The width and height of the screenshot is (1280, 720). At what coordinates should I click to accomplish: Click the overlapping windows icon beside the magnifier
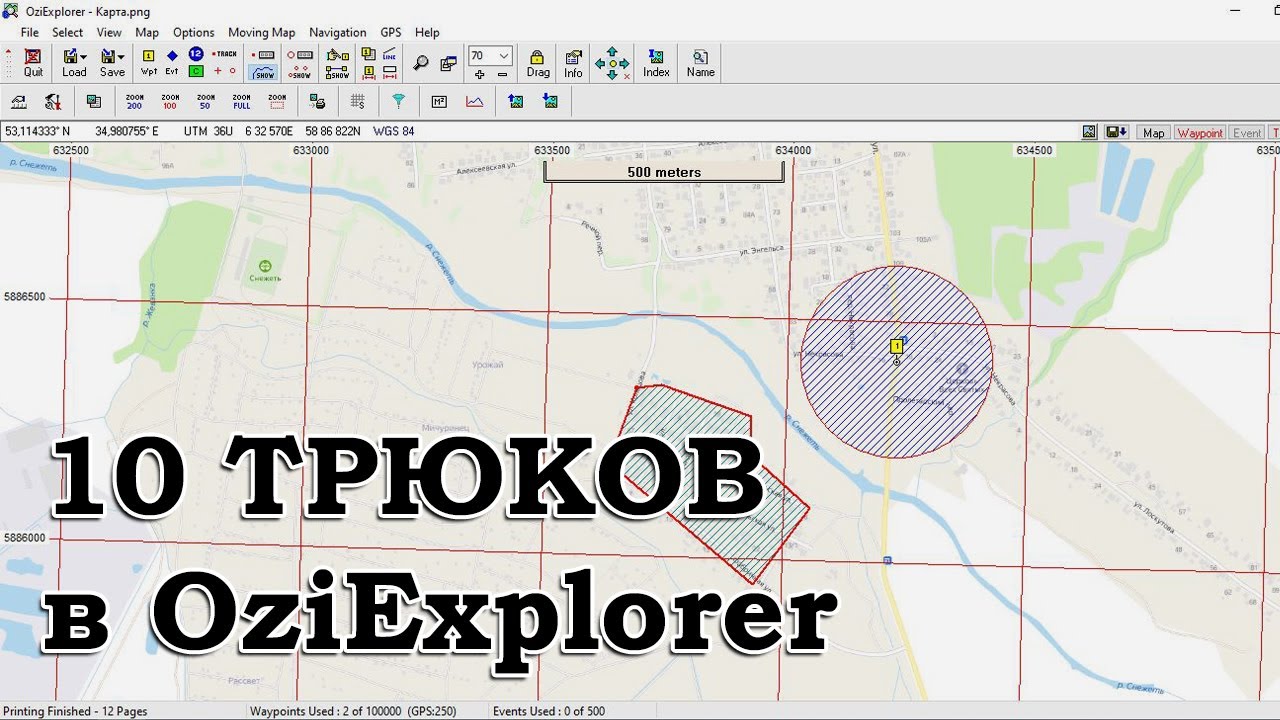pyautogui.click(x=448, y=63)
